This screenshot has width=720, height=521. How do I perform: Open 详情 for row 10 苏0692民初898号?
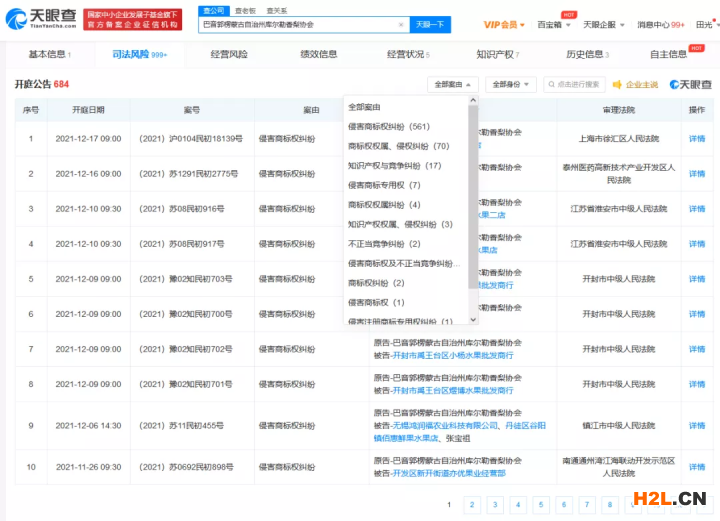click(697, 467)
